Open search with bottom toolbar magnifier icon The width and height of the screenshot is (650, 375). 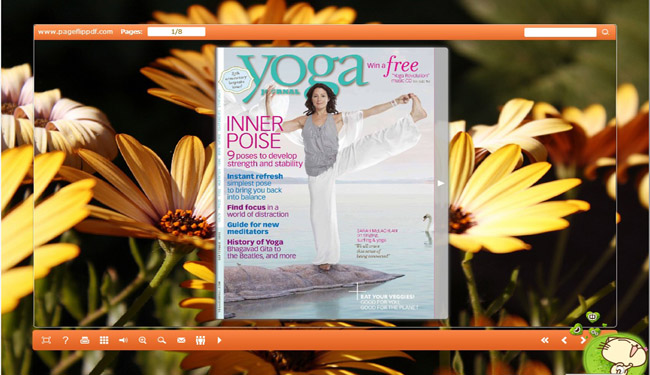pyautogui.click(x=162, y=340)
